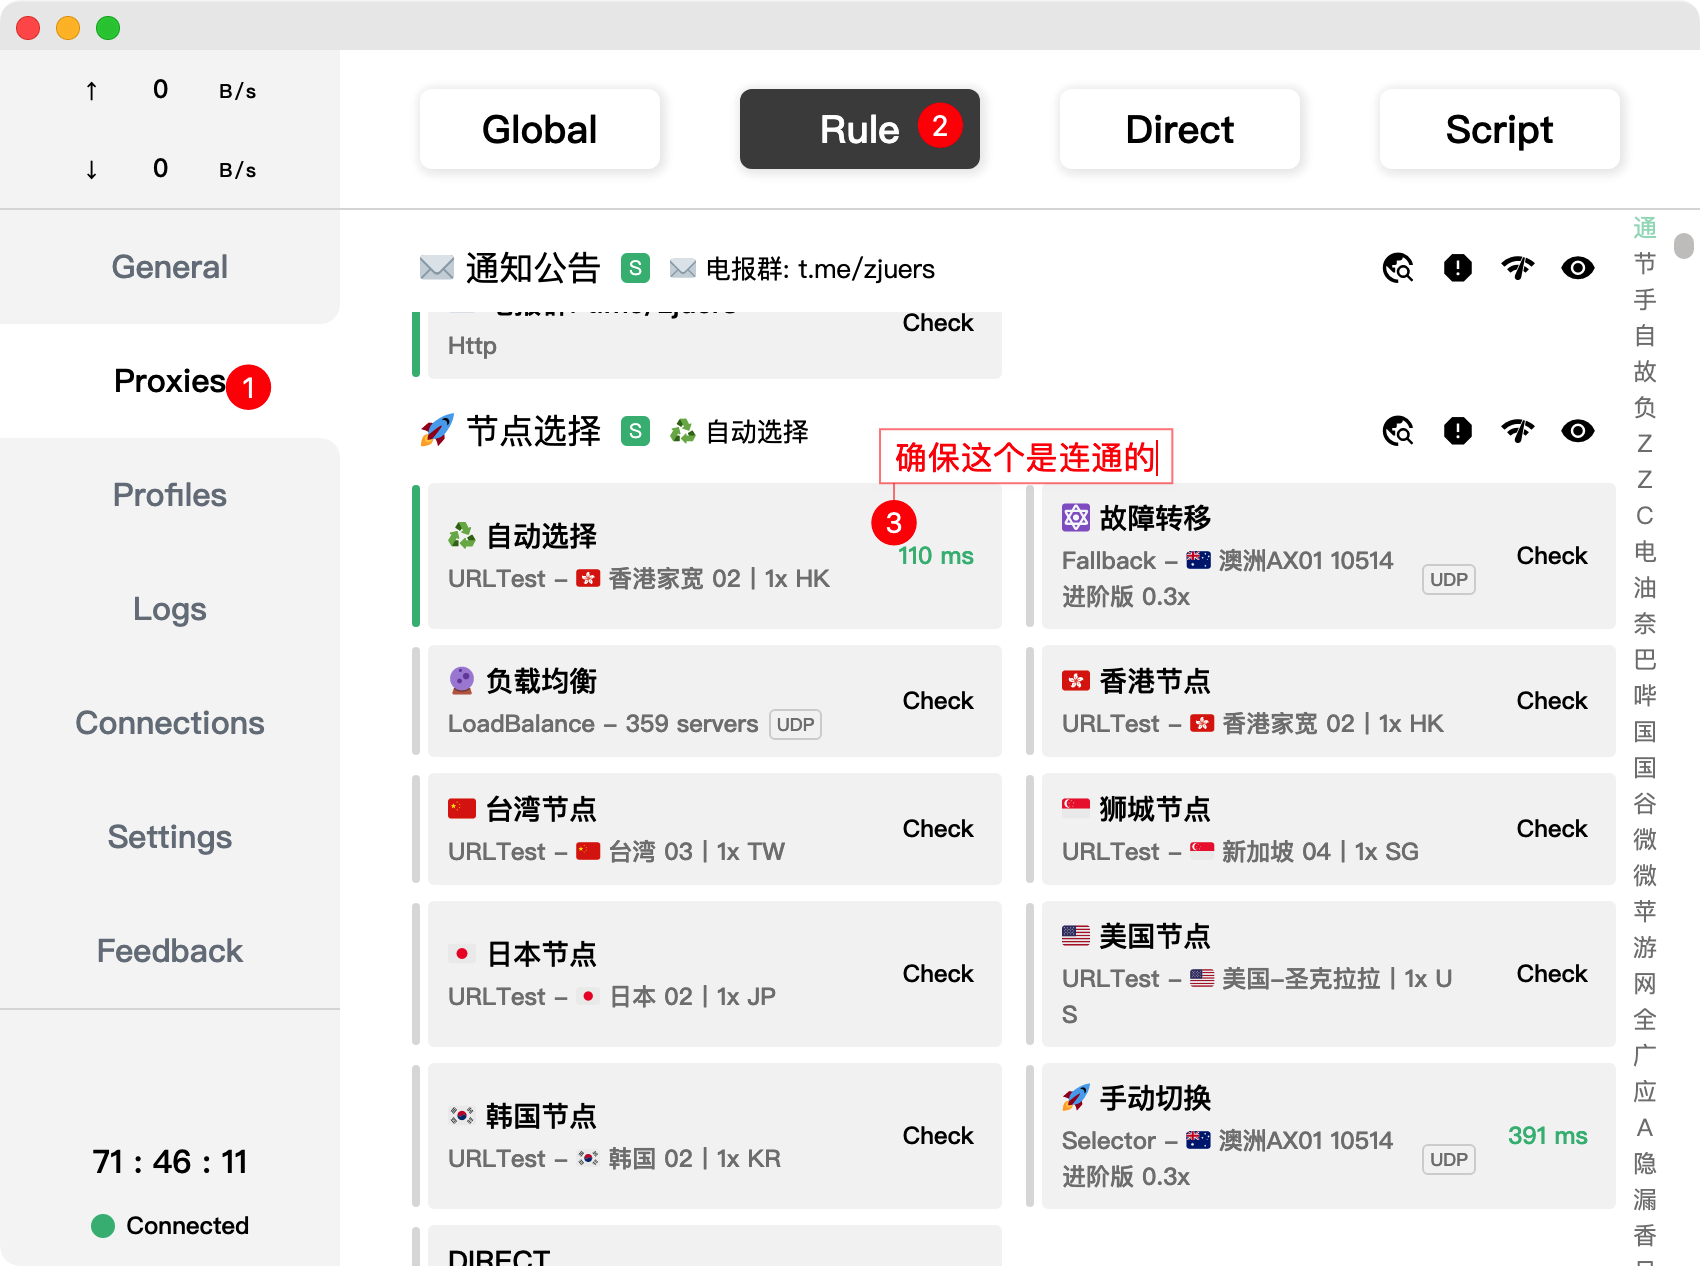Open the Connections tab in sidebar
This screenshot has height=1266, width=1700.
[x=170, y=723]
